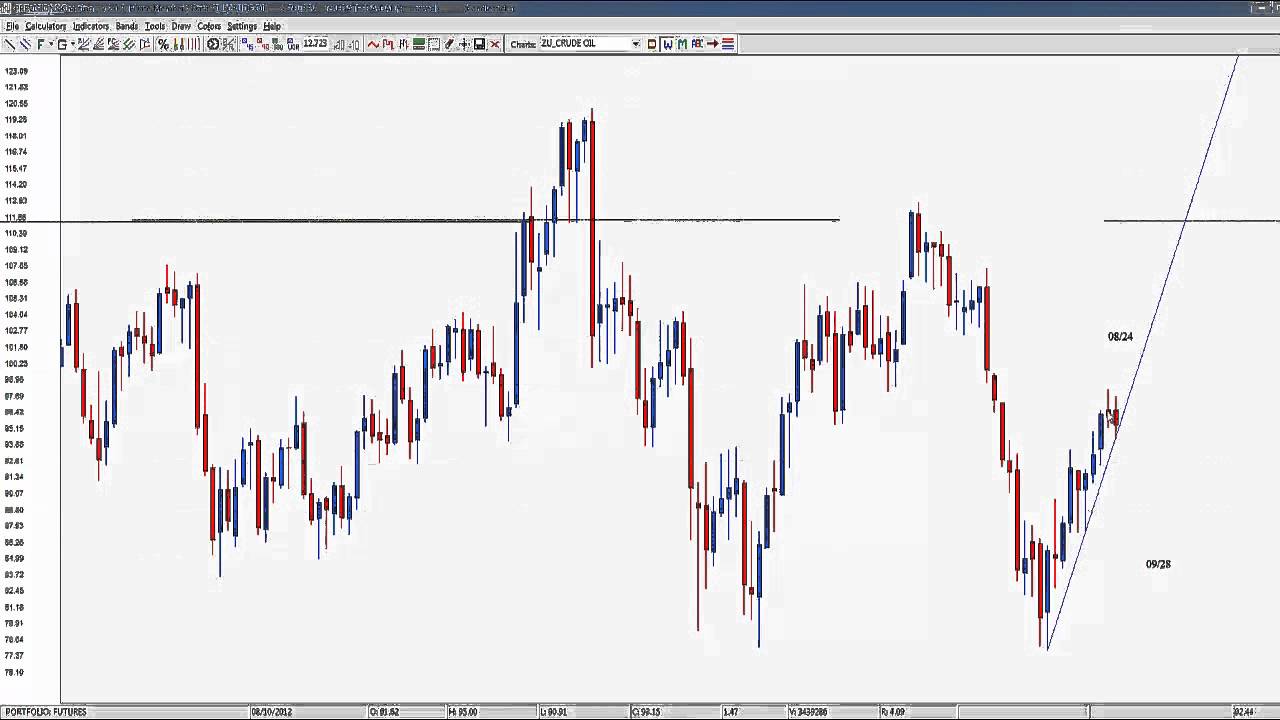
Task: Expand the F tool dropdown arrow
Action: (51, 44)
